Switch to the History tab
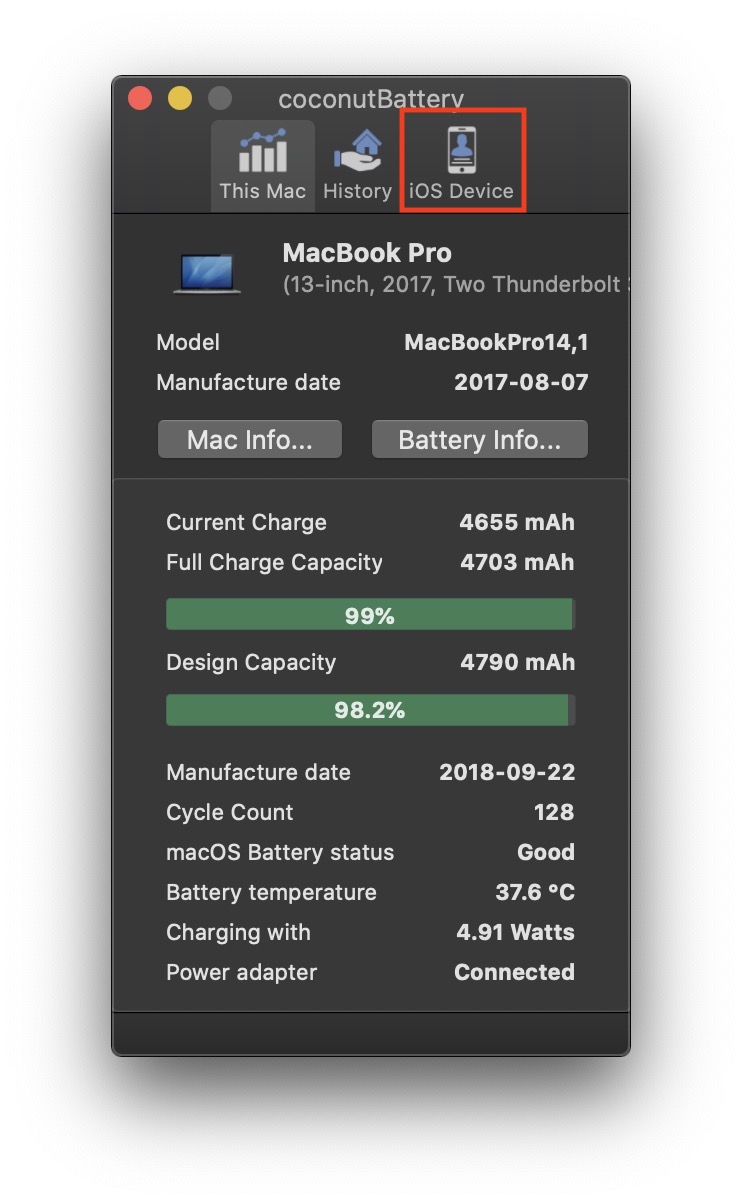 (357, 165)
